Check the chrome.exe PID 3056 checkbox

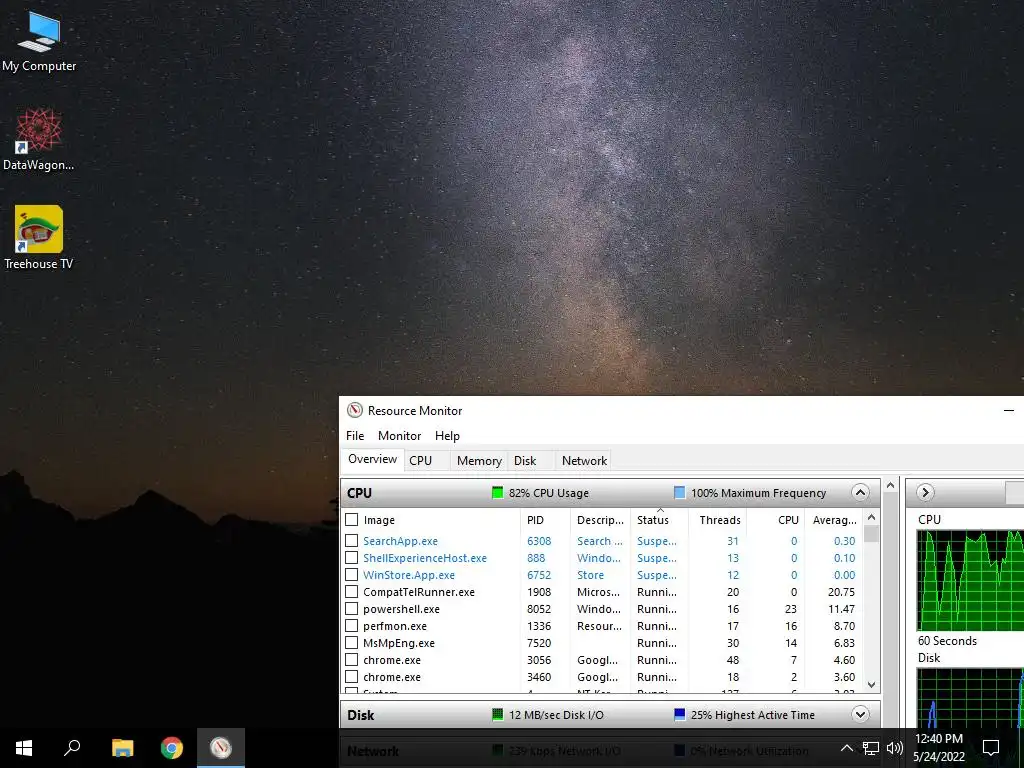[351, 660]
